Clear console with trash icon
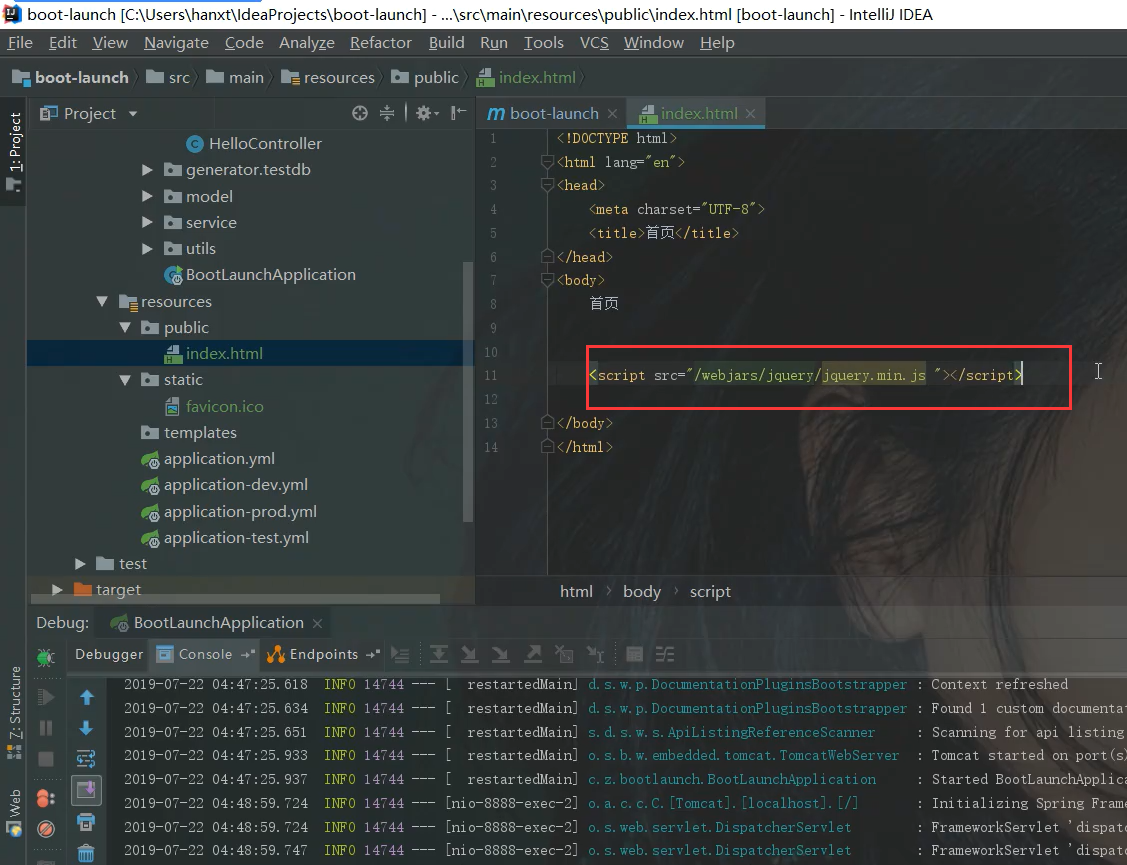This screenshot has width=1127, height=865. 86,853
